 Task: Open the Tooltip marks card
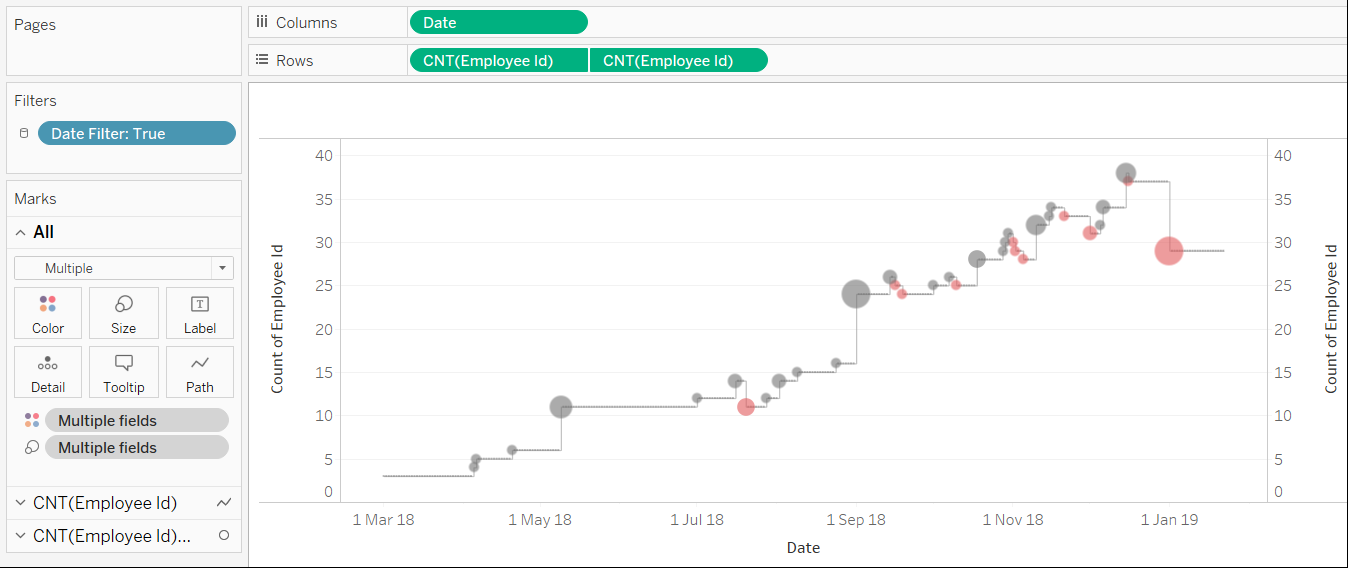(124, 372)
